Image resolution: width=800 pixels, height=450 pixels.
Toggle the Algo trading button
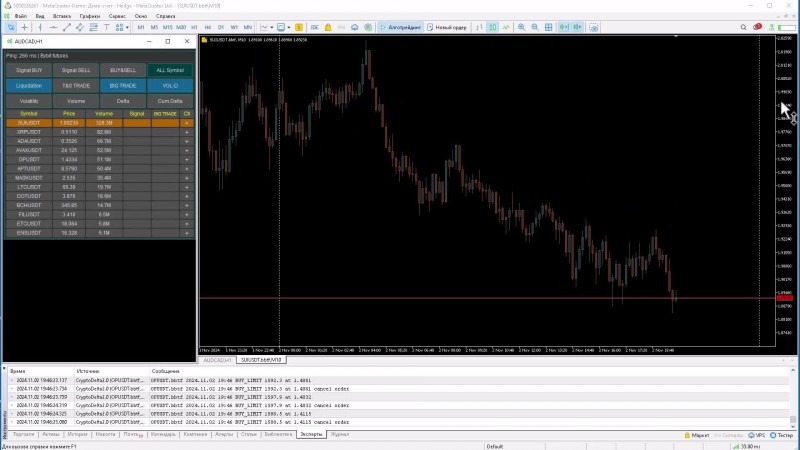click(x=401, y=28)
